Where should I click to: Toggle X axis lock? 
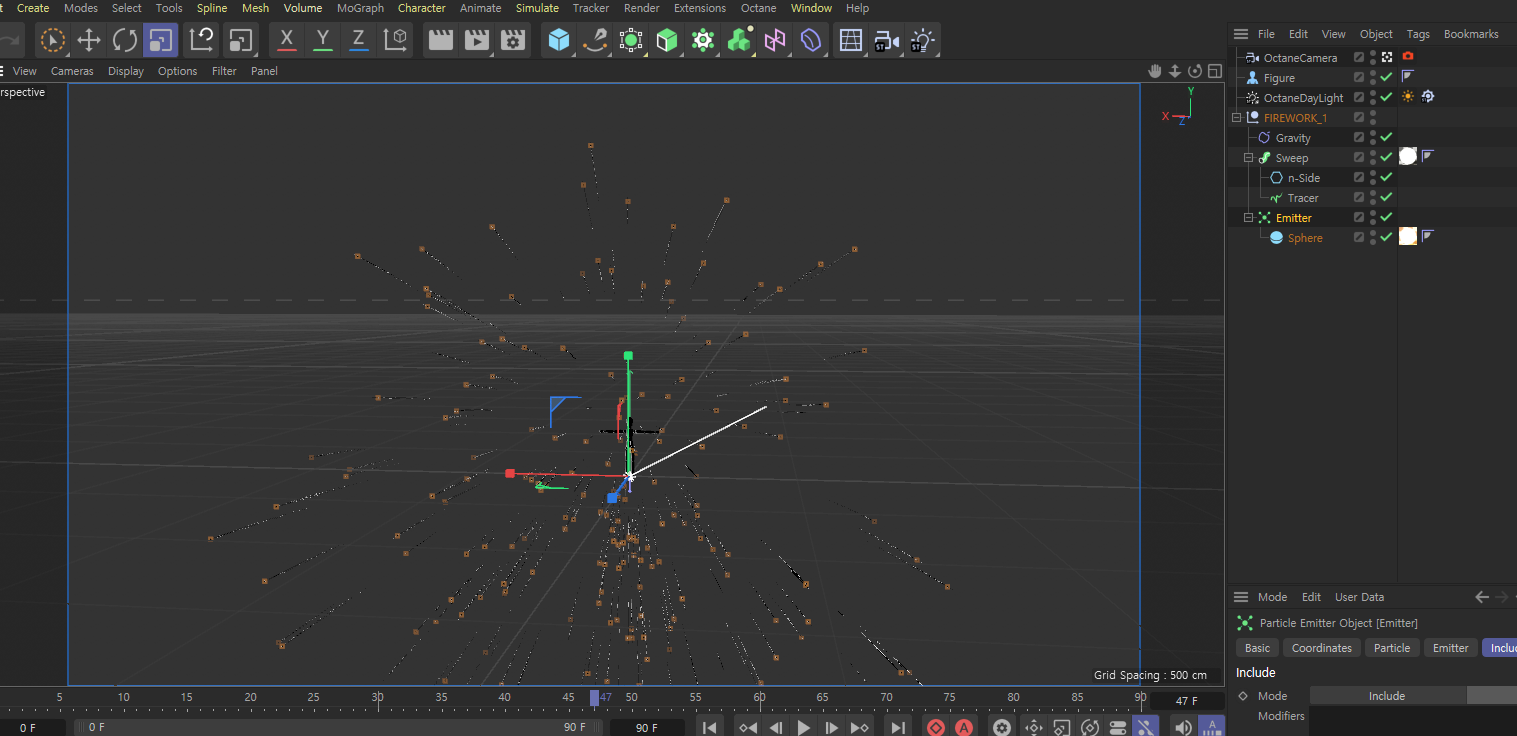pyautogui.click(x=287, y=40)
